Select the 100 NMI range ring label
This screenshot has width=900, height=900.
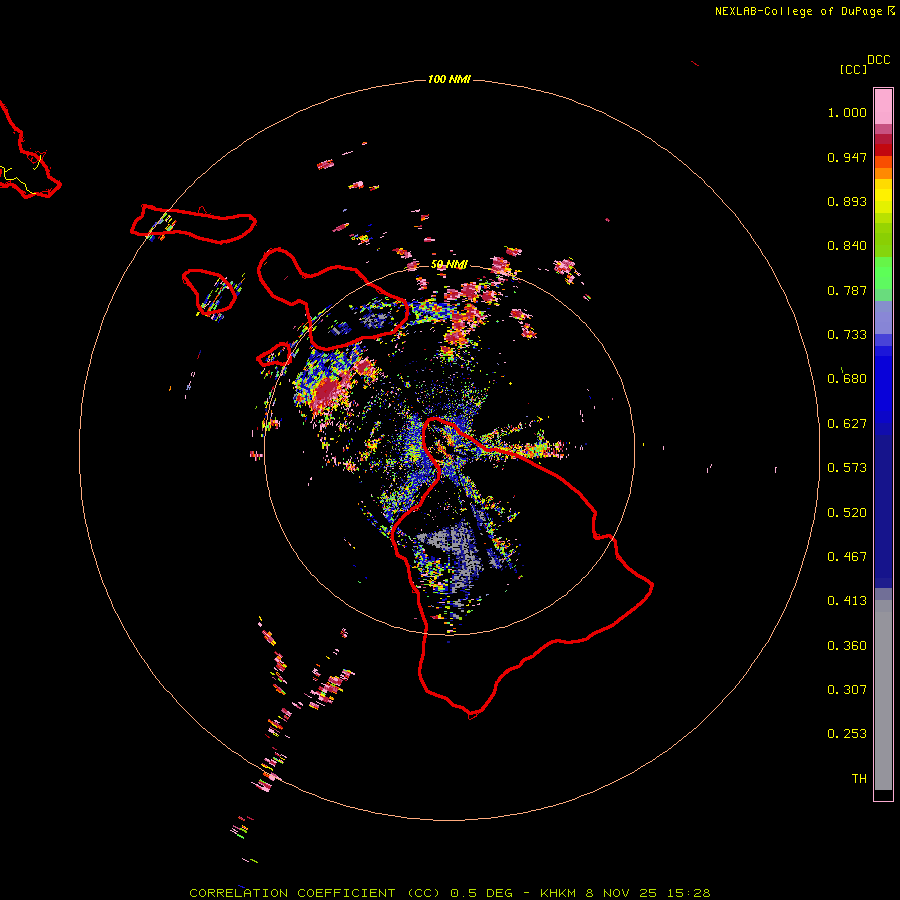click(449, 79)
